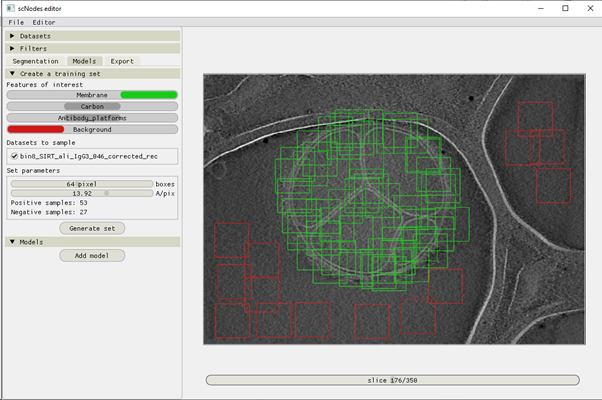Click the Add model button
The width and height of the screenshot is (602, 400).
tap(92, 256)
